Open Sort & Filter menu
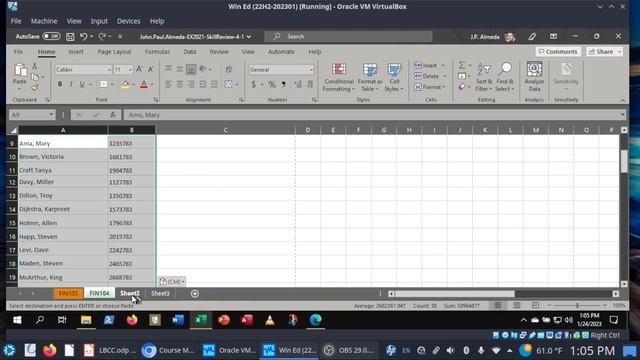The height and width of the screenshot is (360, 640). 484,78
